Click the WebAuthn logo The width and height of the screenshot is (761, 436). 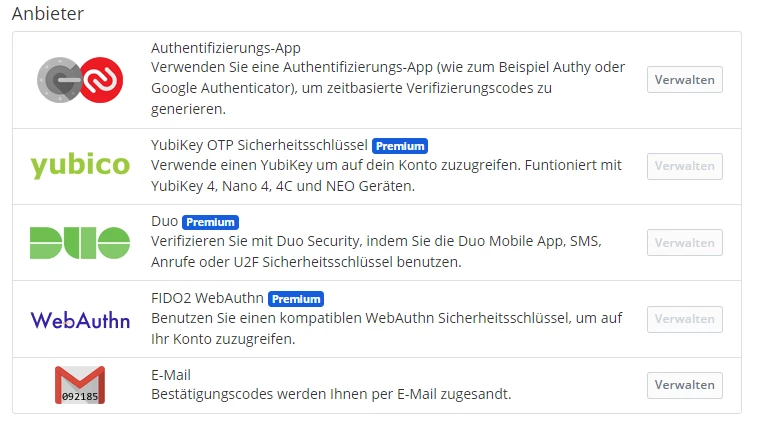[80, 320]
